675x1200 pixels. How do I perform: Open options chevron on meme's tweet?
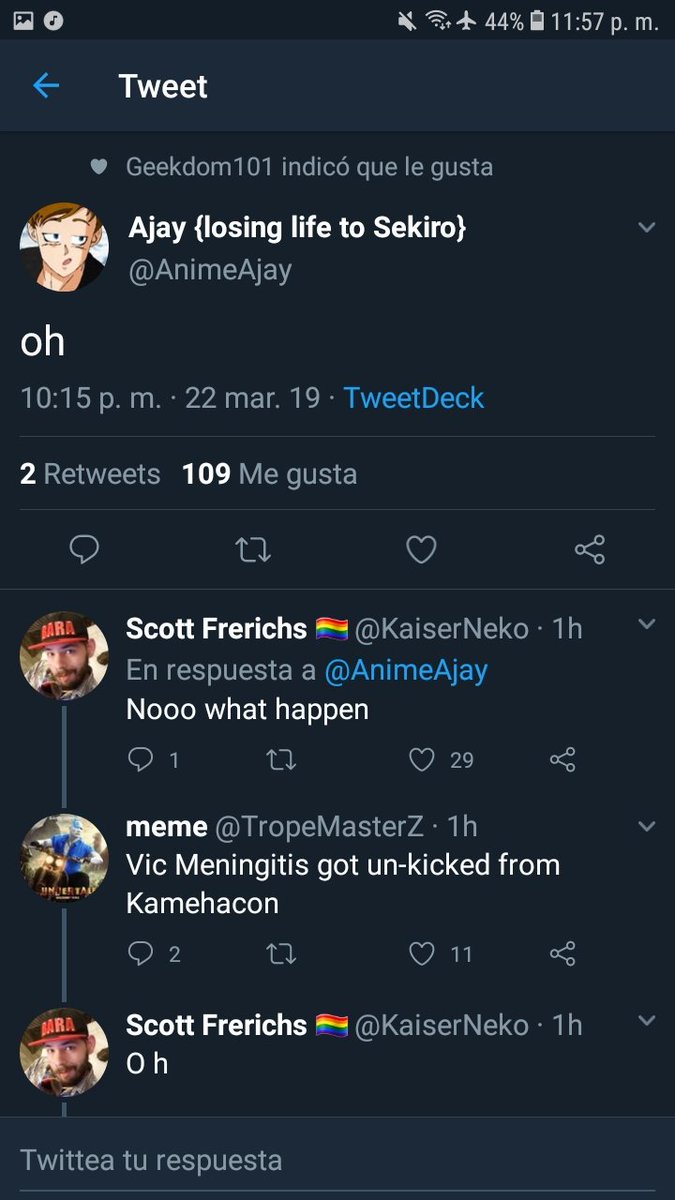[x=646, y=827]
